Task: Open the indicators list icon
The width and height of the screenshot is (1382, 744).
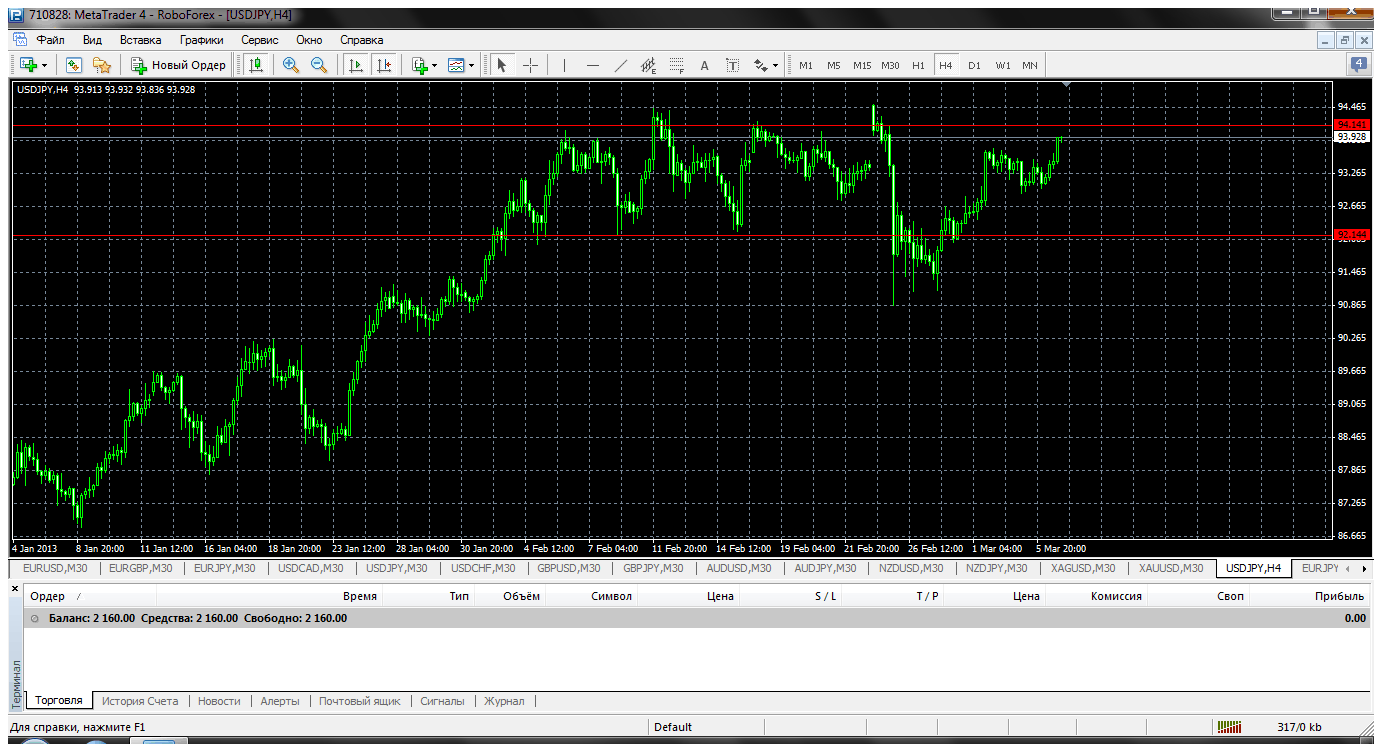Action: point(420,65)
